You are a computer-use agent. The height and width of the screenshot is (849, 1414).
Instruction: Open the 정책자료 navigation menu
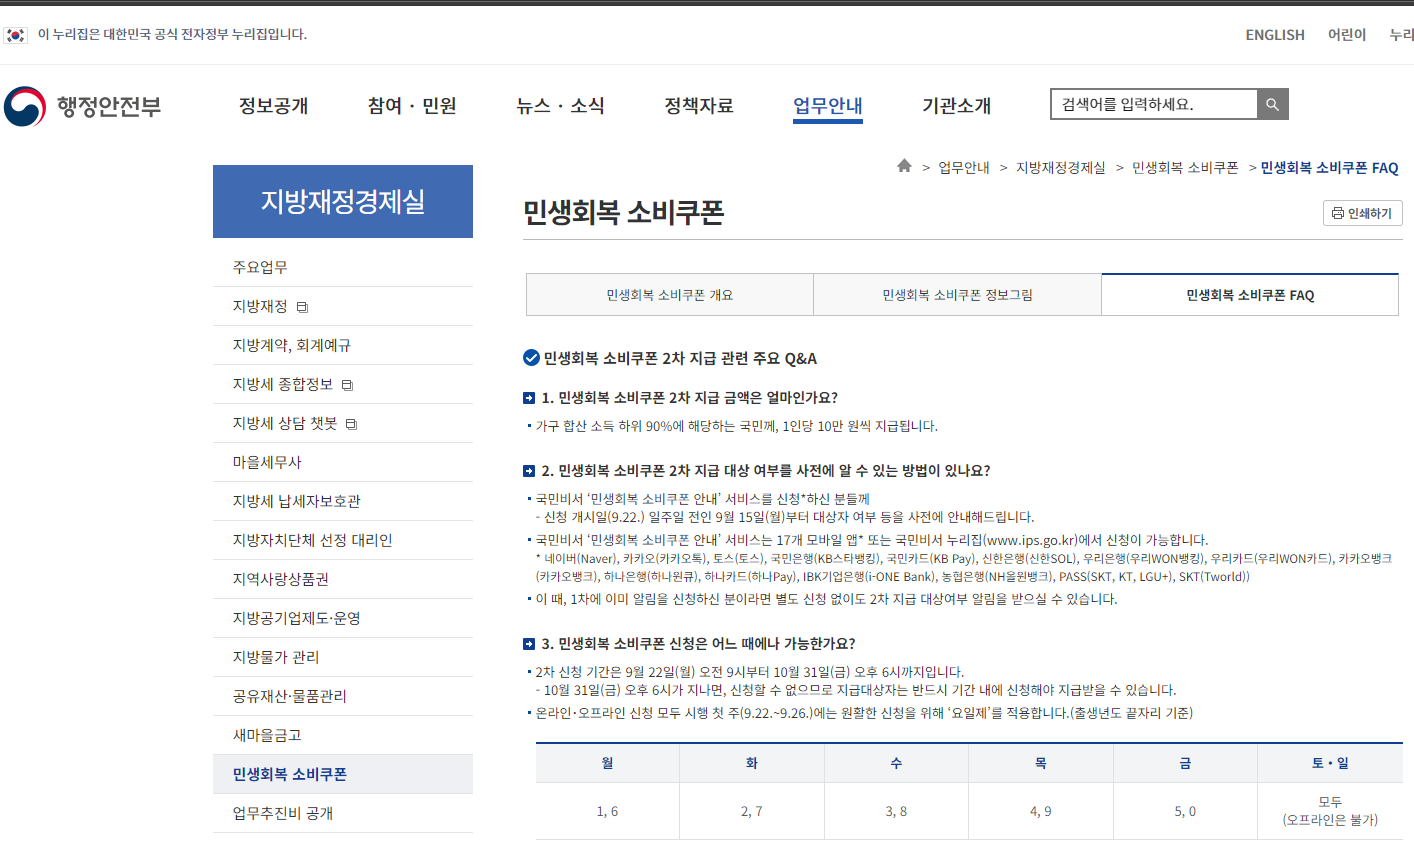click(x=697, y=105)
